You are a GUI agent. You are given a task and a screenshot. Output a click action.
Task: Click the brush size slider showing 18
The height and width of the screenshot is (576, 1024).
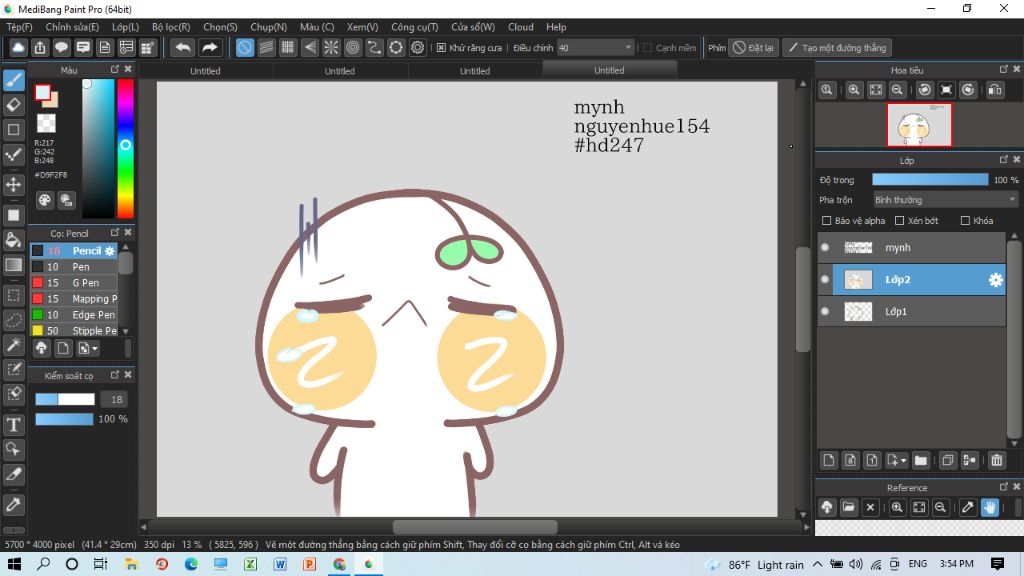pyautogui.click(x=65, y=399)
